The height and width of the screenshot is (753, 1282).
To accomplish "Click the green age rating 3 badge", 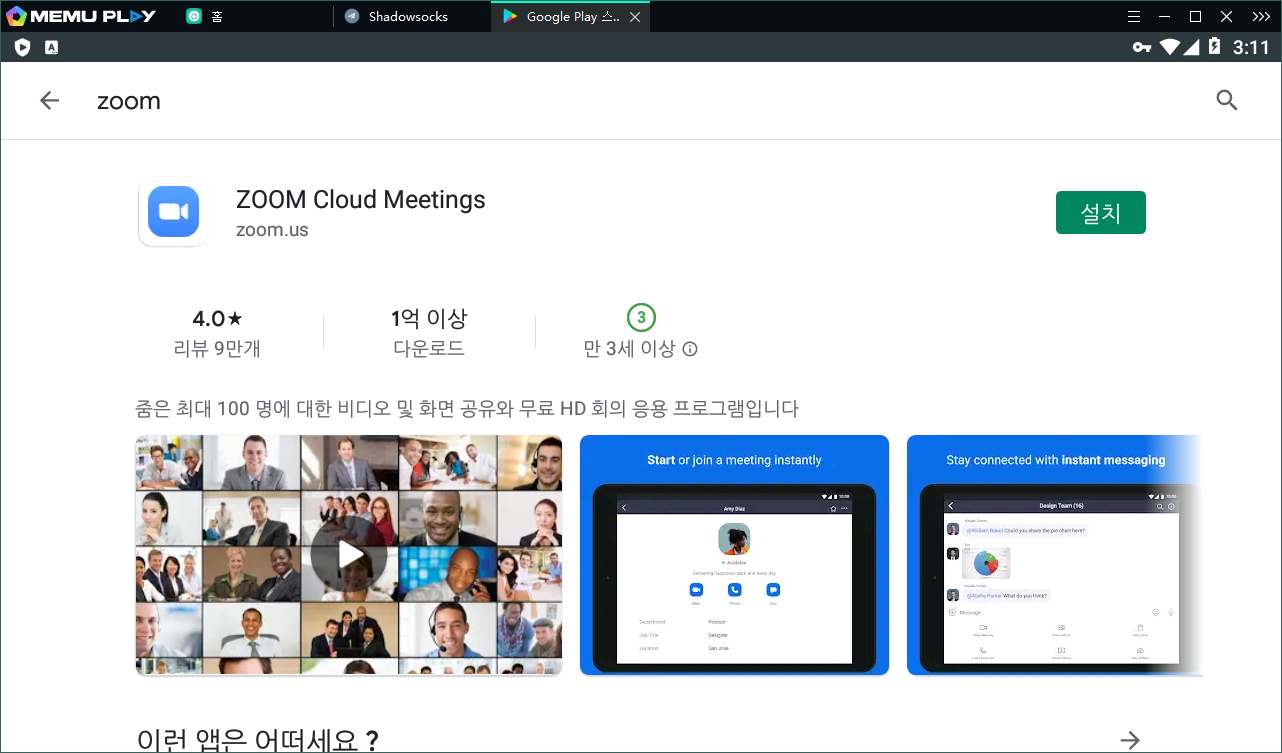I will [641, 318].
